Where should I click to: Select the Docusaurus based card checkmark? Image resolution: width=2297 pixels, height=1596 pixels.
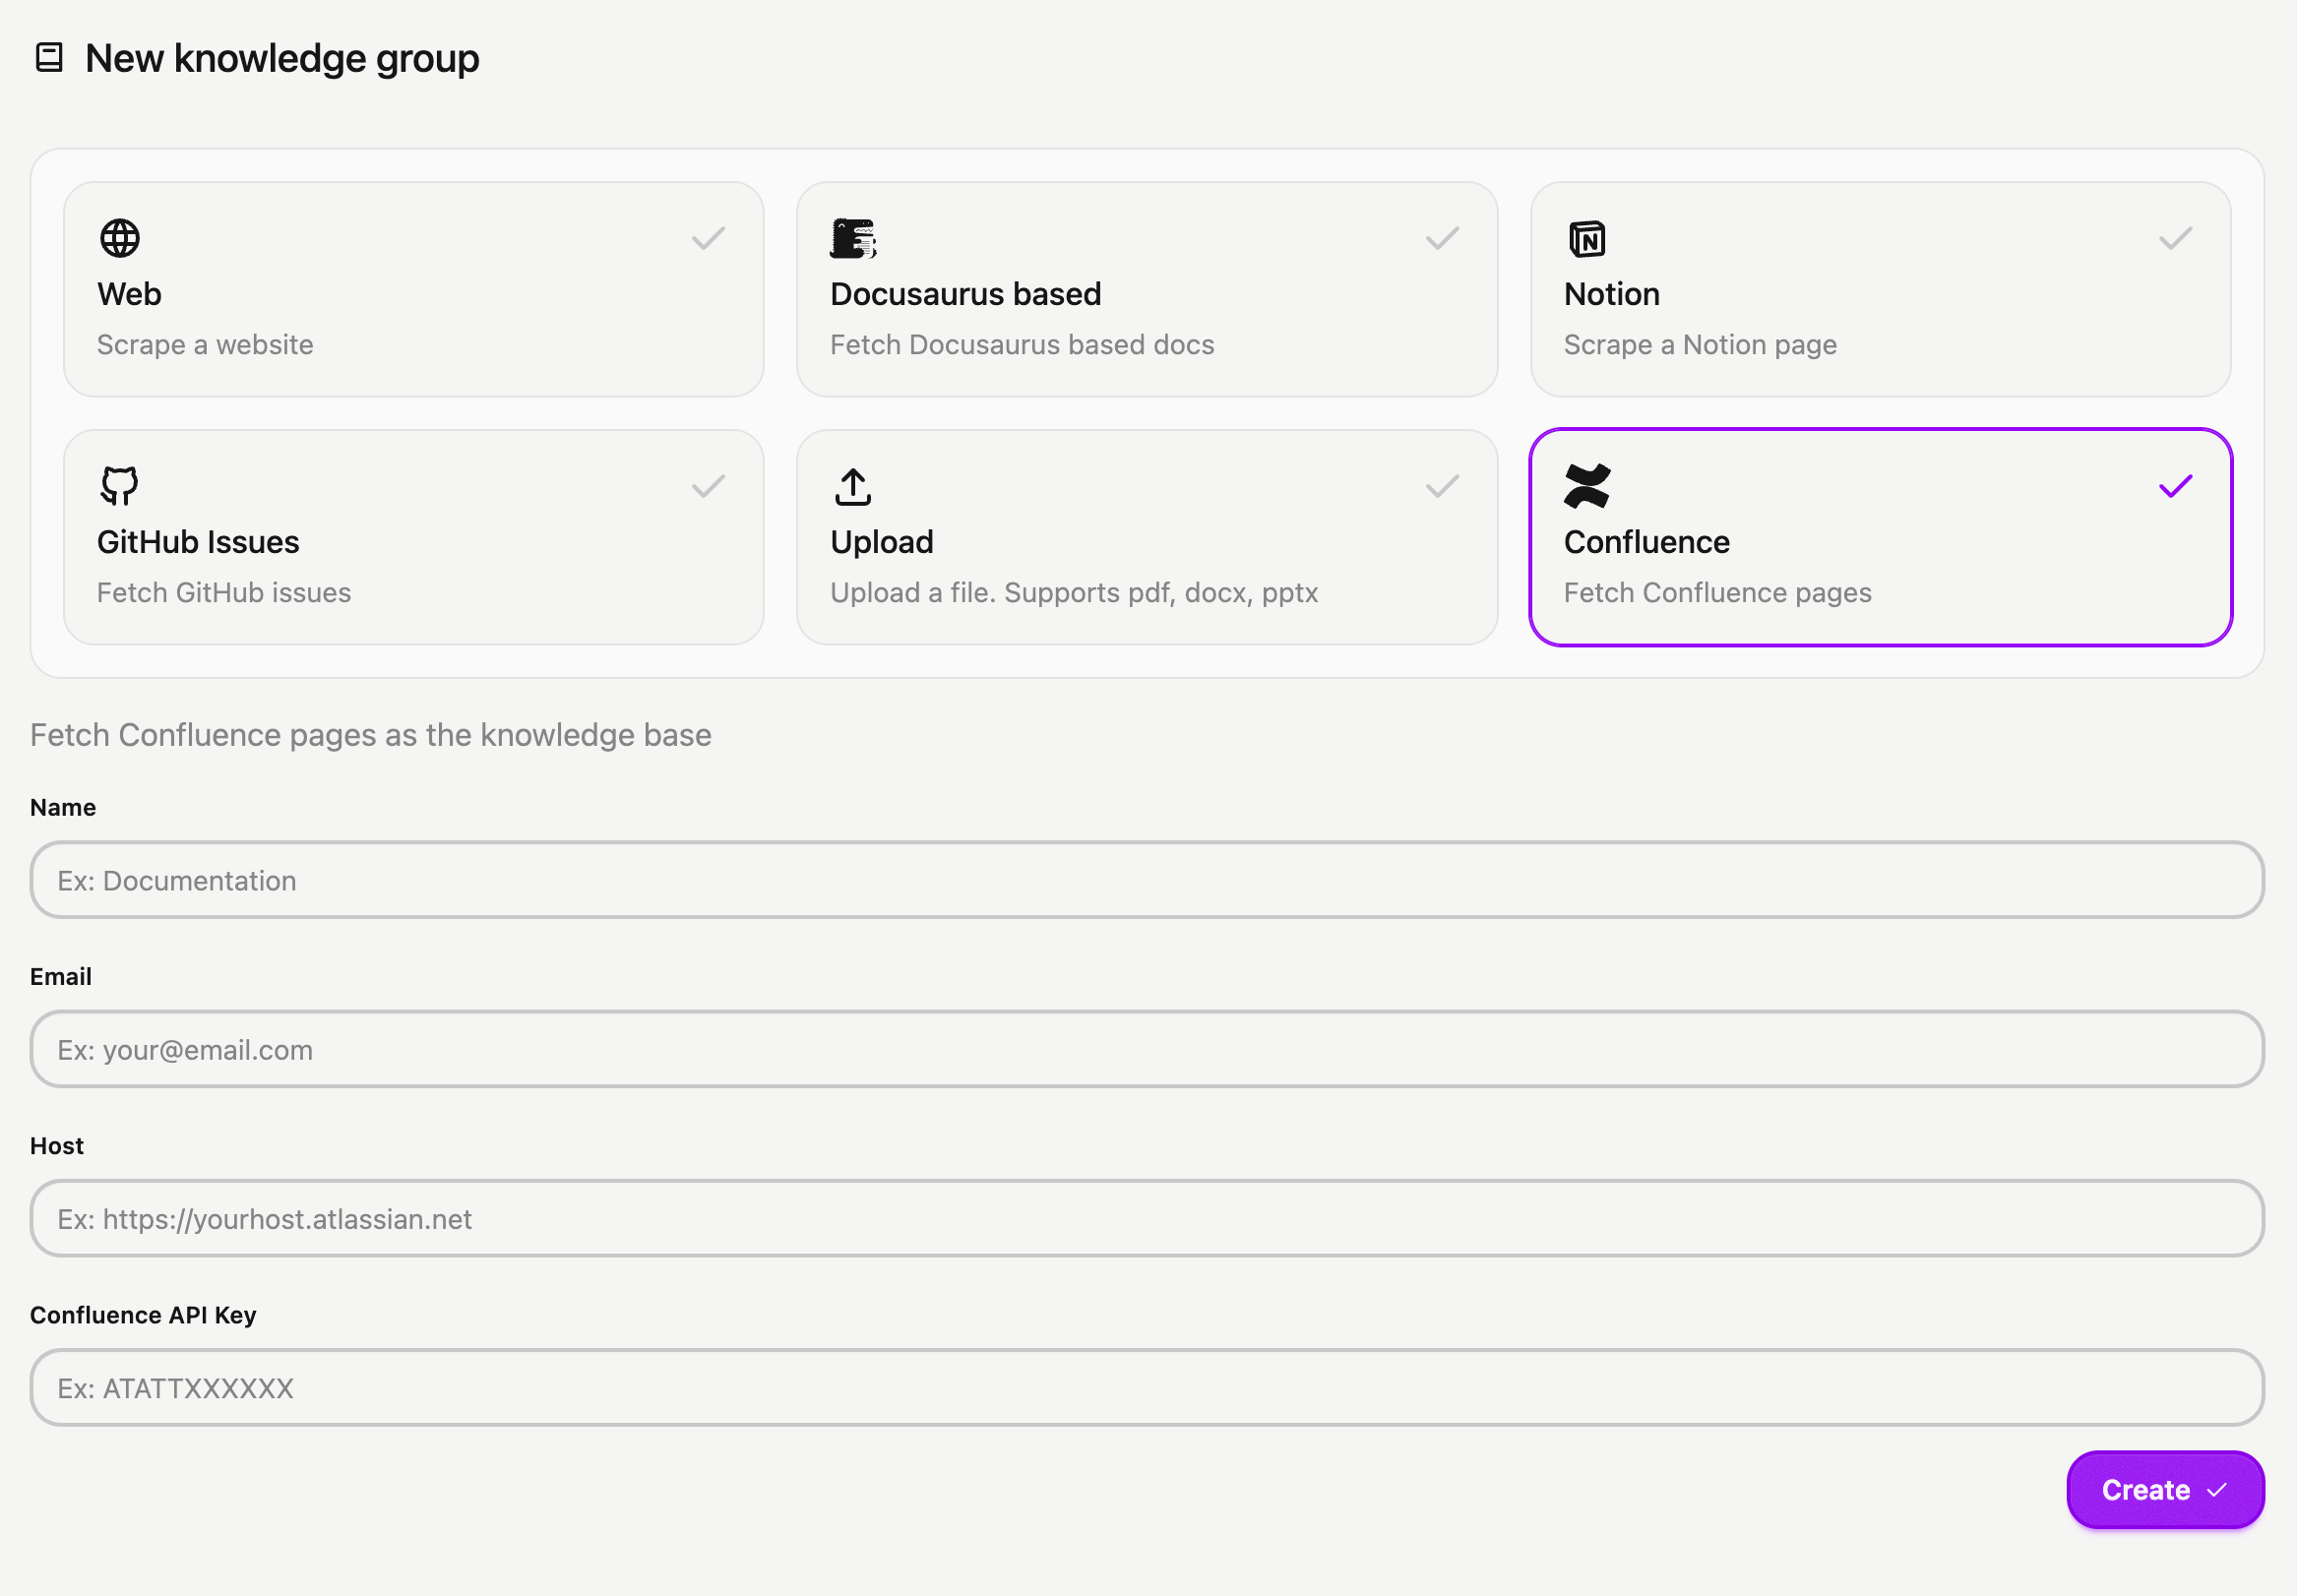[x=1442, y=238]
